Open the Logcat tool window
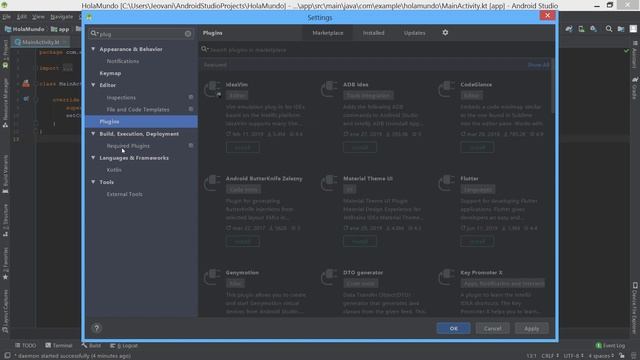The width and height of the screenshot is (640, 360). tap(124, 345)
